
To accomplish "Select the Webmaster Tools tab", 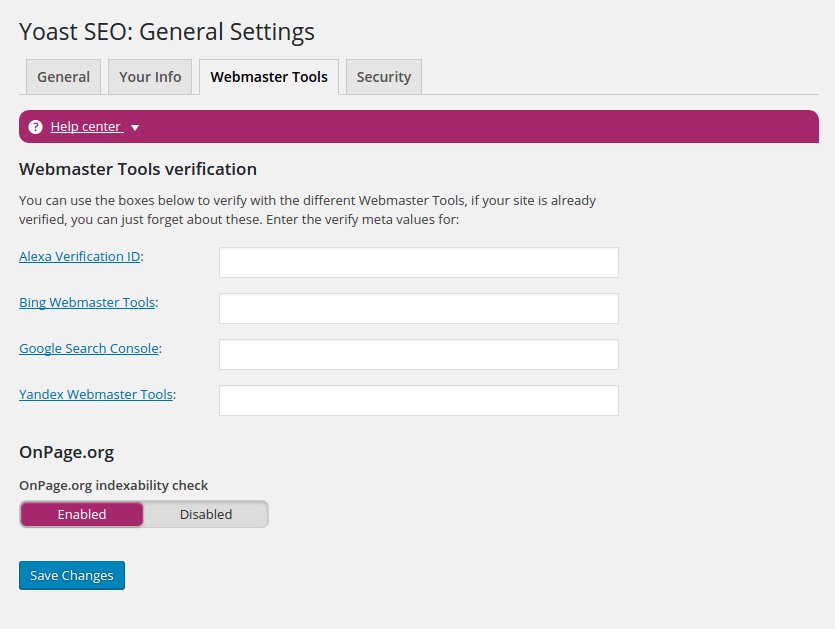I will [269, 77].
